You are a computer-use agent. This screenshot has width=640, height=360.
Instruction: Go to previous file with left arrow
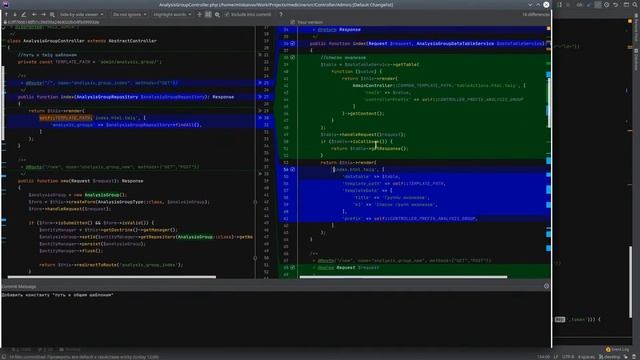[34, 14]
